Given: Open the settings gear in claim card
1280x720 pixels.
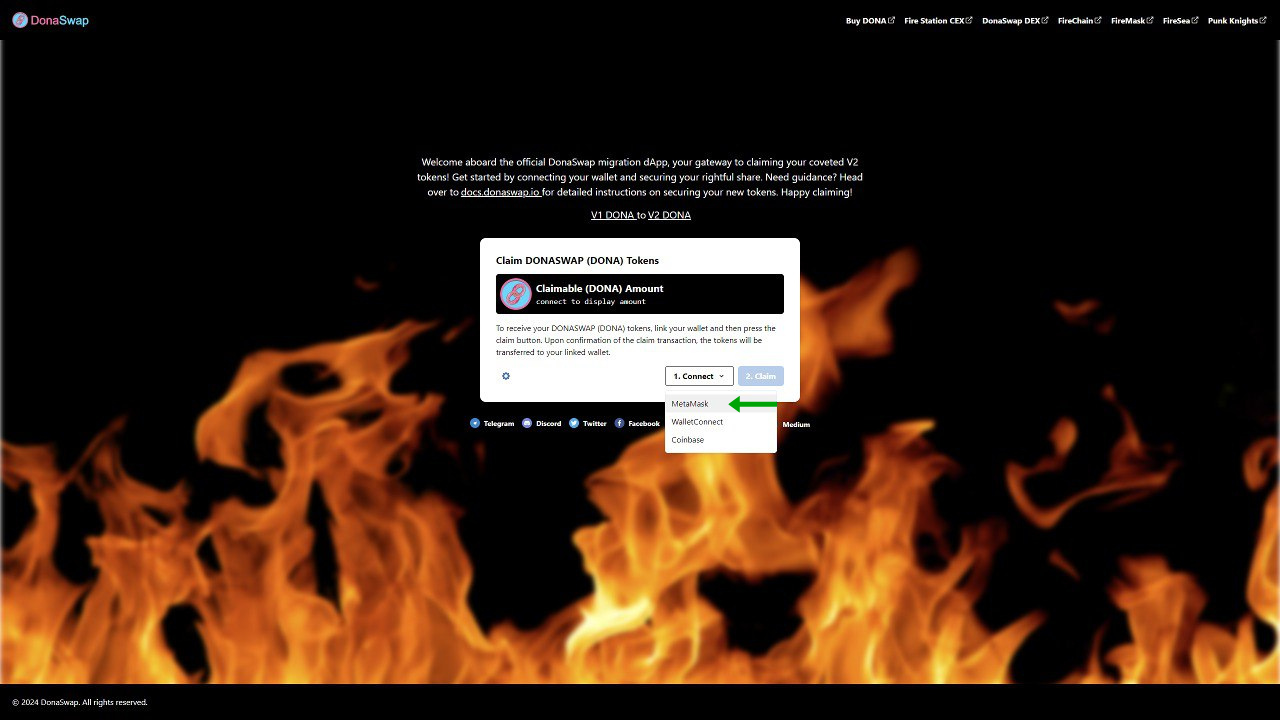Looking at the screenshot, I should [506, 376].
